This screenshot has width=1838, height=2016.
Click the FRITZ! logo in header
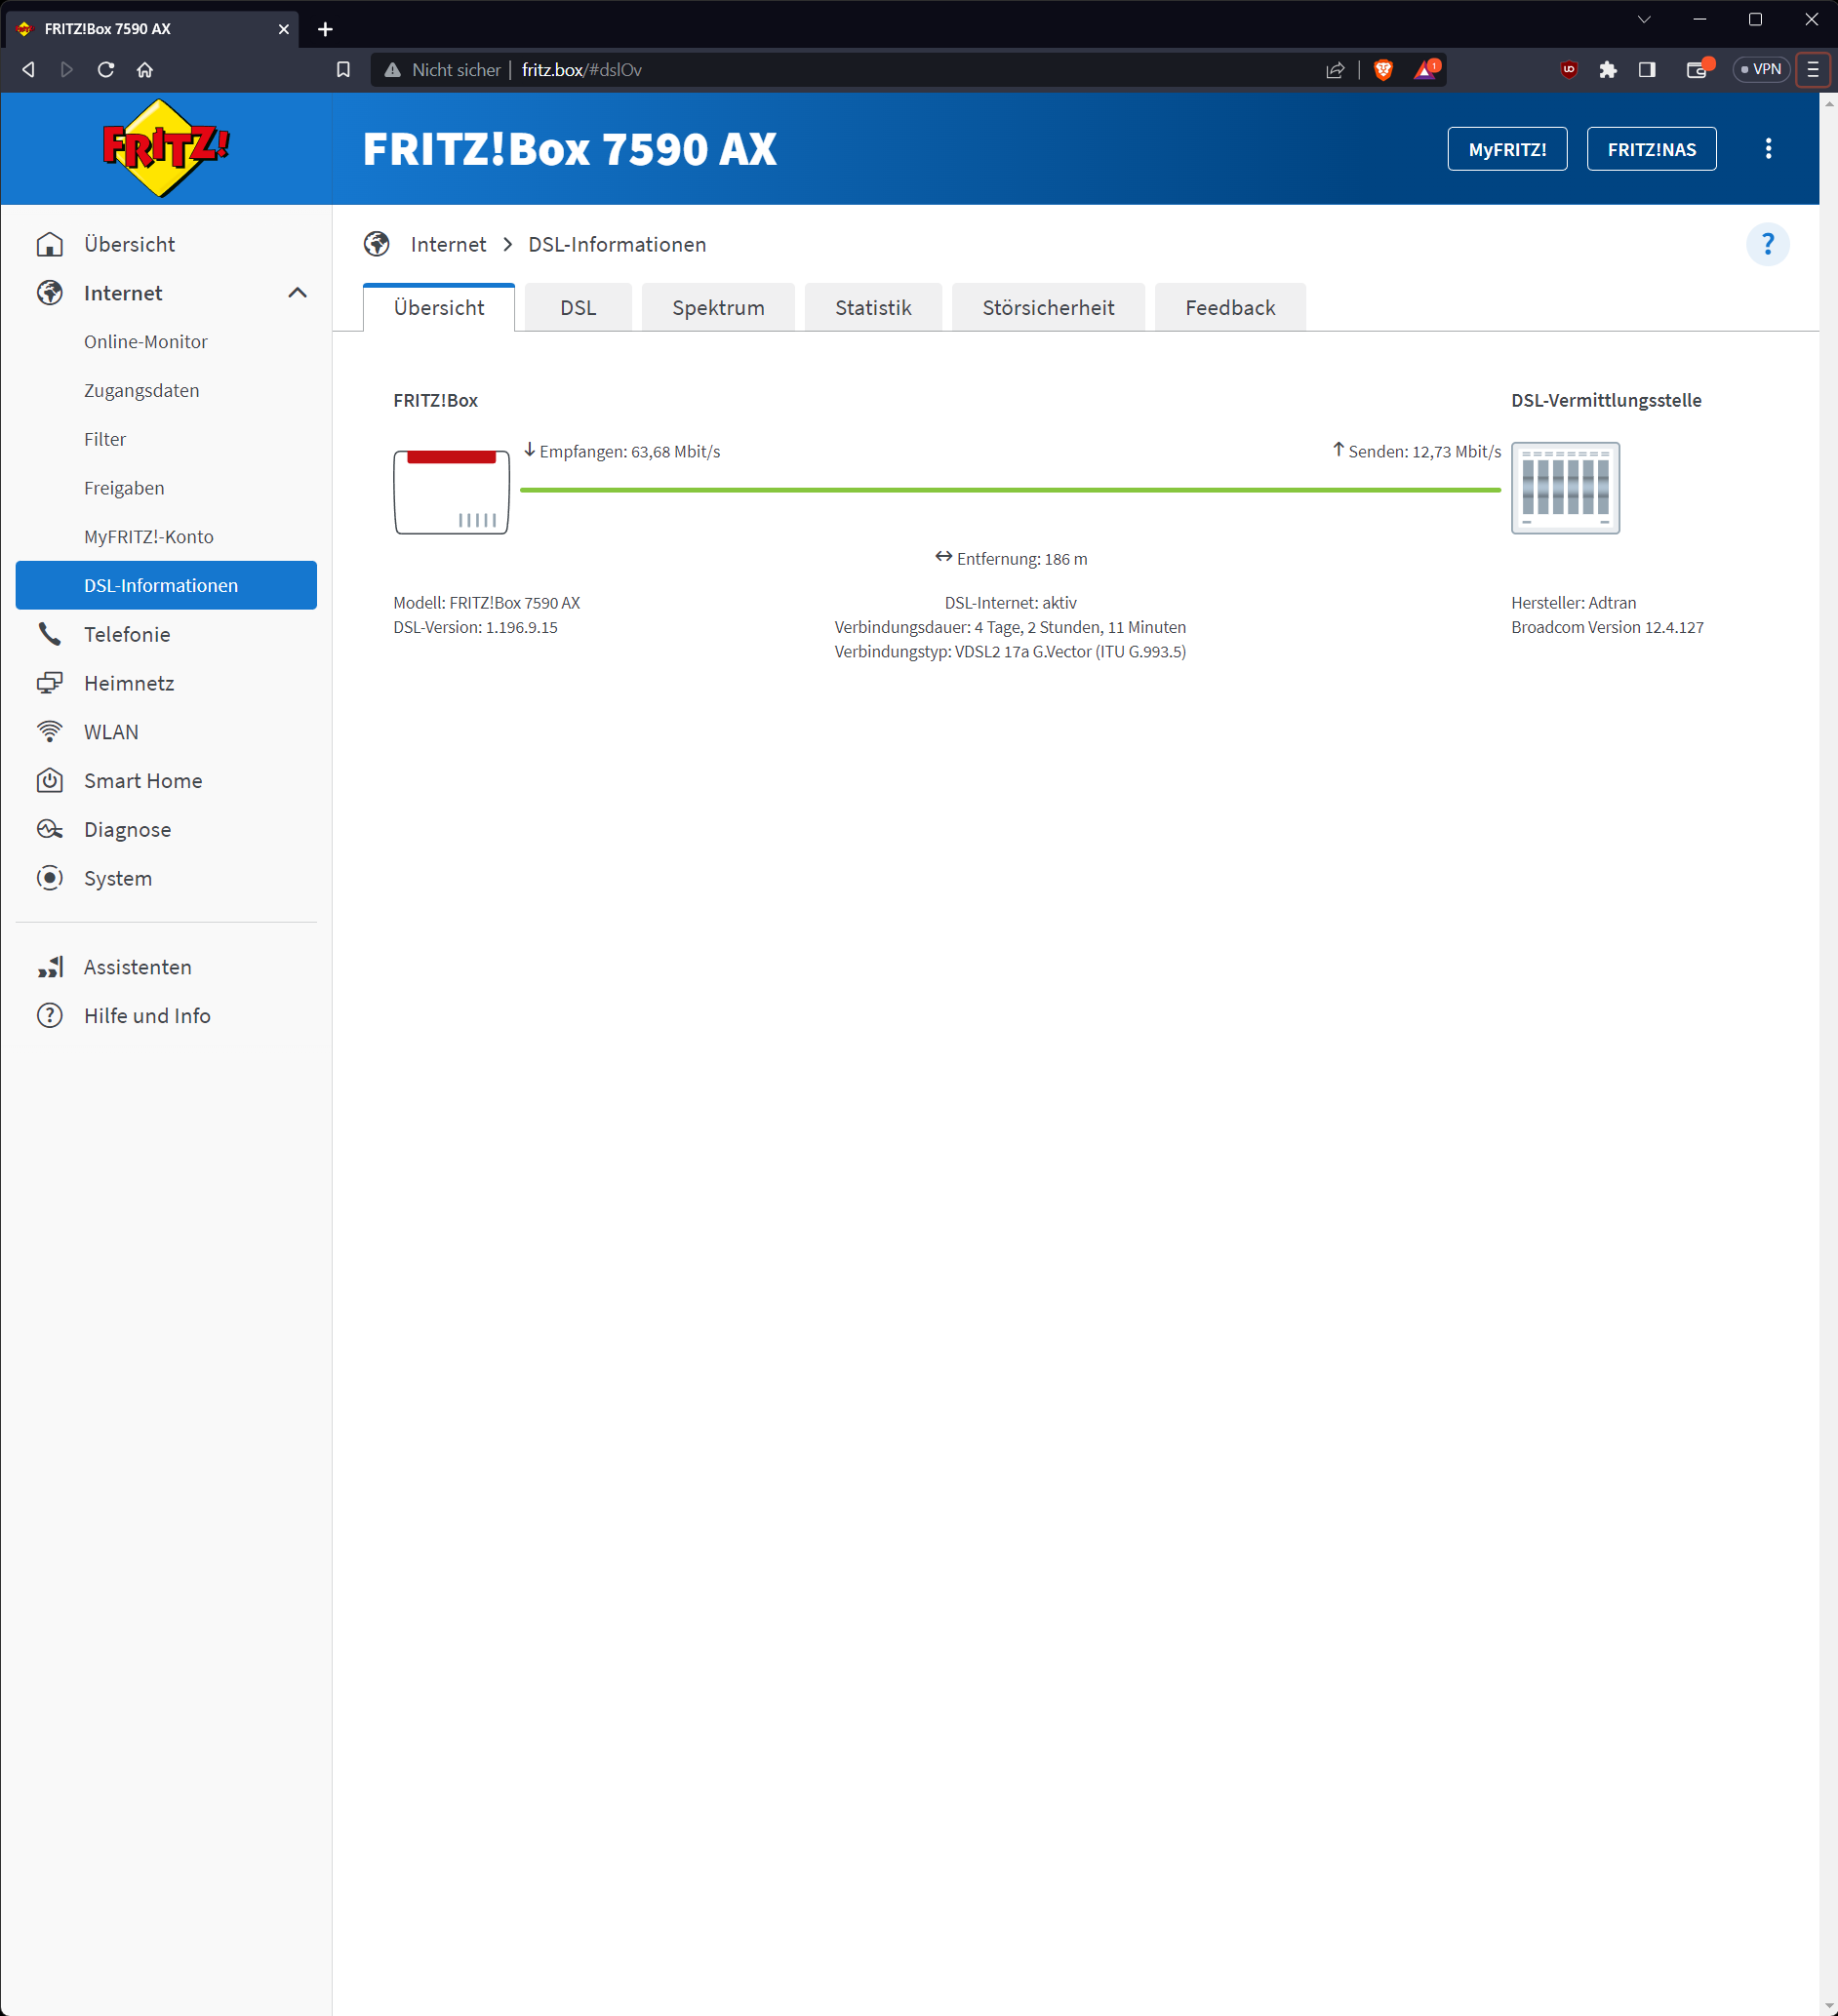(x=166, y=149)
